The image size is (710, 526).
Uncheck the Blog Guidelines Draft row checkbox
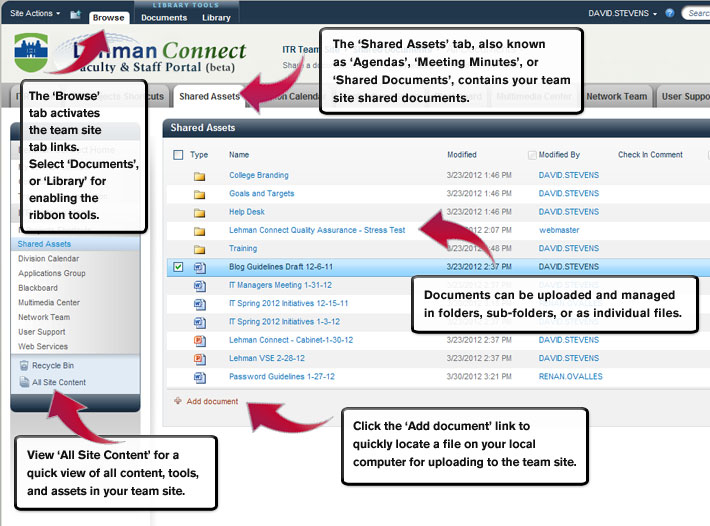[x=178, y=267]
